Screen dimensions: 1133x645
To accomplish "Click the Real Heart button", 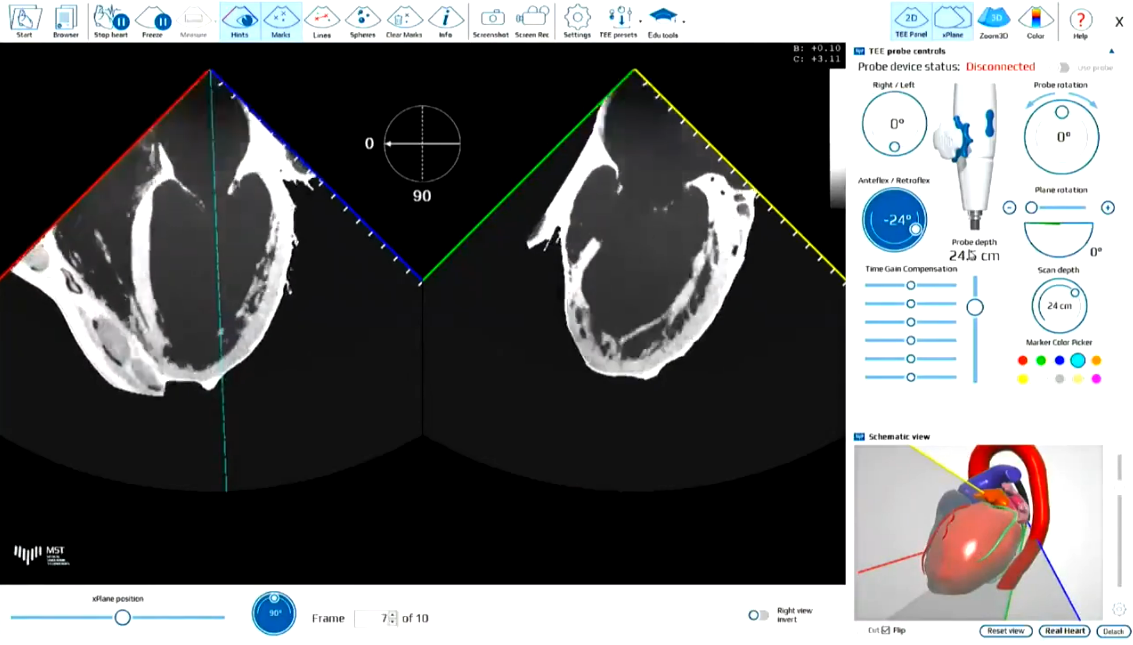I will pos(1063,631).
